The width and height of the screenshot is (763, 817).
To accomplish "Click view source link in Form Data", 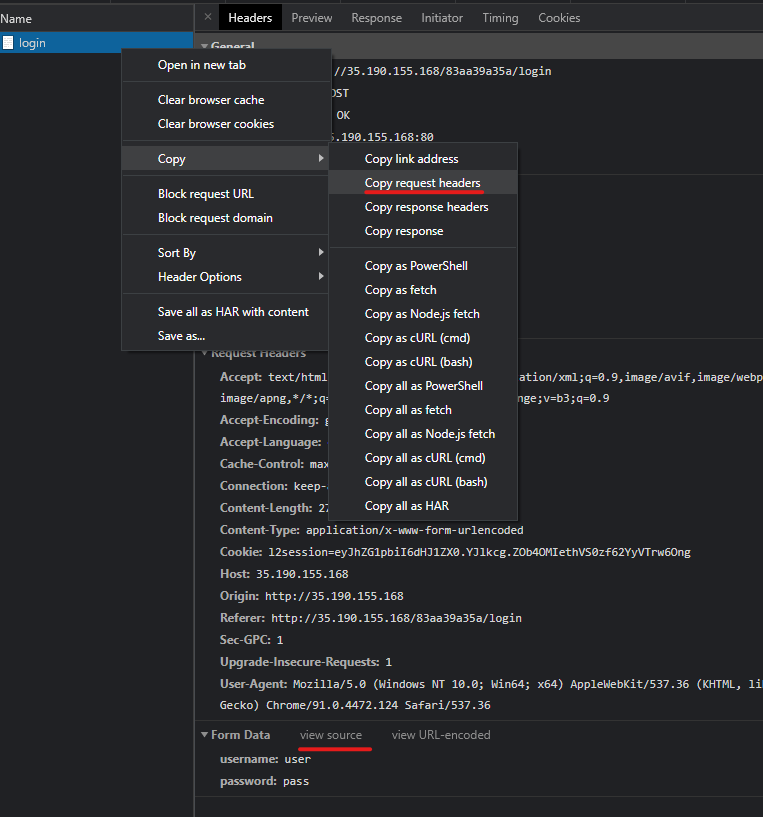I will click(x=331, y=735).
